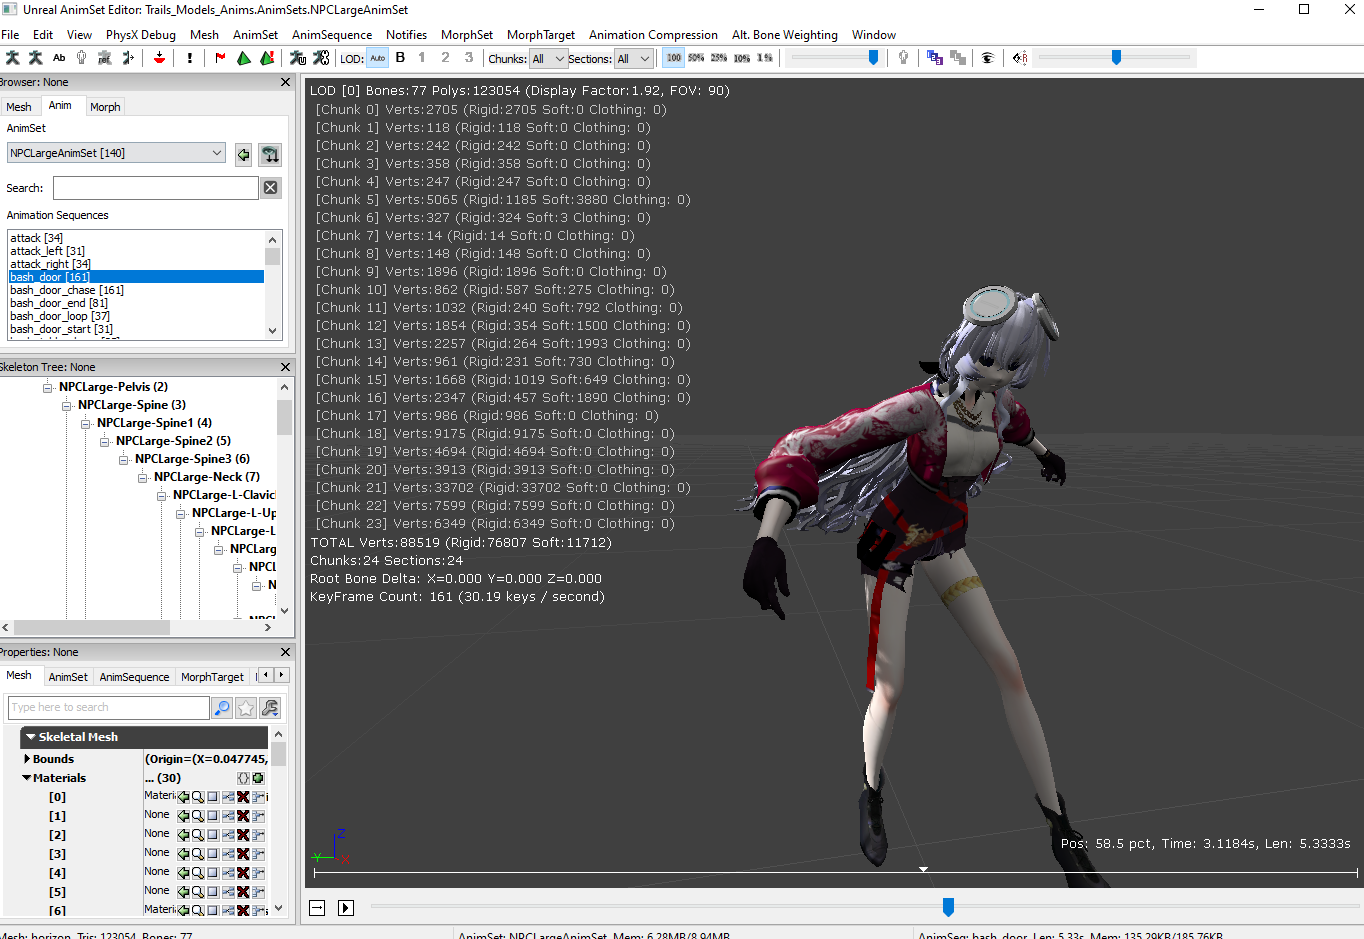Click the first toolbar slider handle
1364x939 pixels.
point(873,58)
